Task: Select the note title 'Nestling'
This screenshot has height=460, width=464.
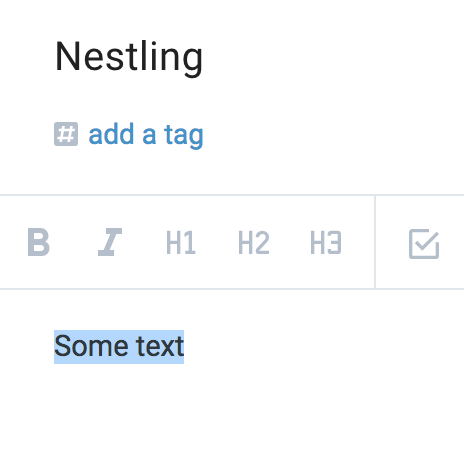Action: [129, 58]
